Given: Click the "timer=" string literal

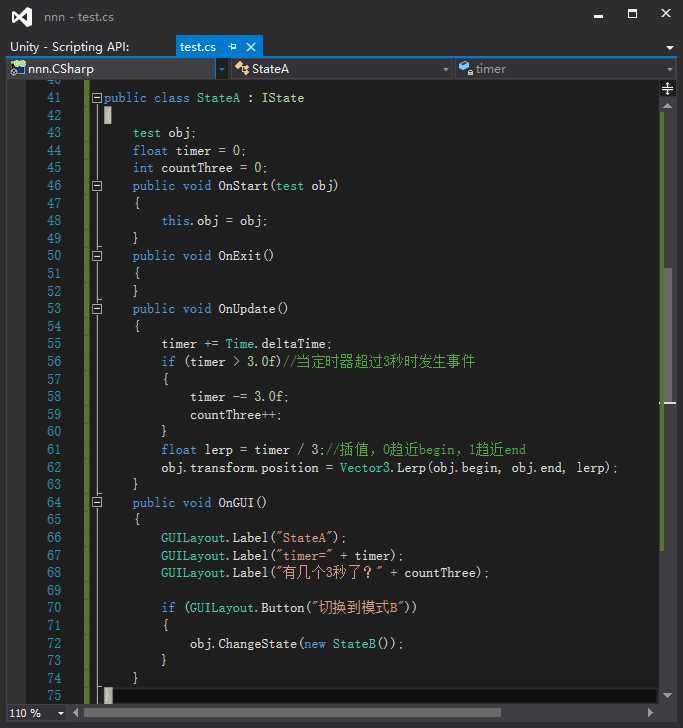Looking at the screenshot, I should pyautogui.click(x=304, y=555).
